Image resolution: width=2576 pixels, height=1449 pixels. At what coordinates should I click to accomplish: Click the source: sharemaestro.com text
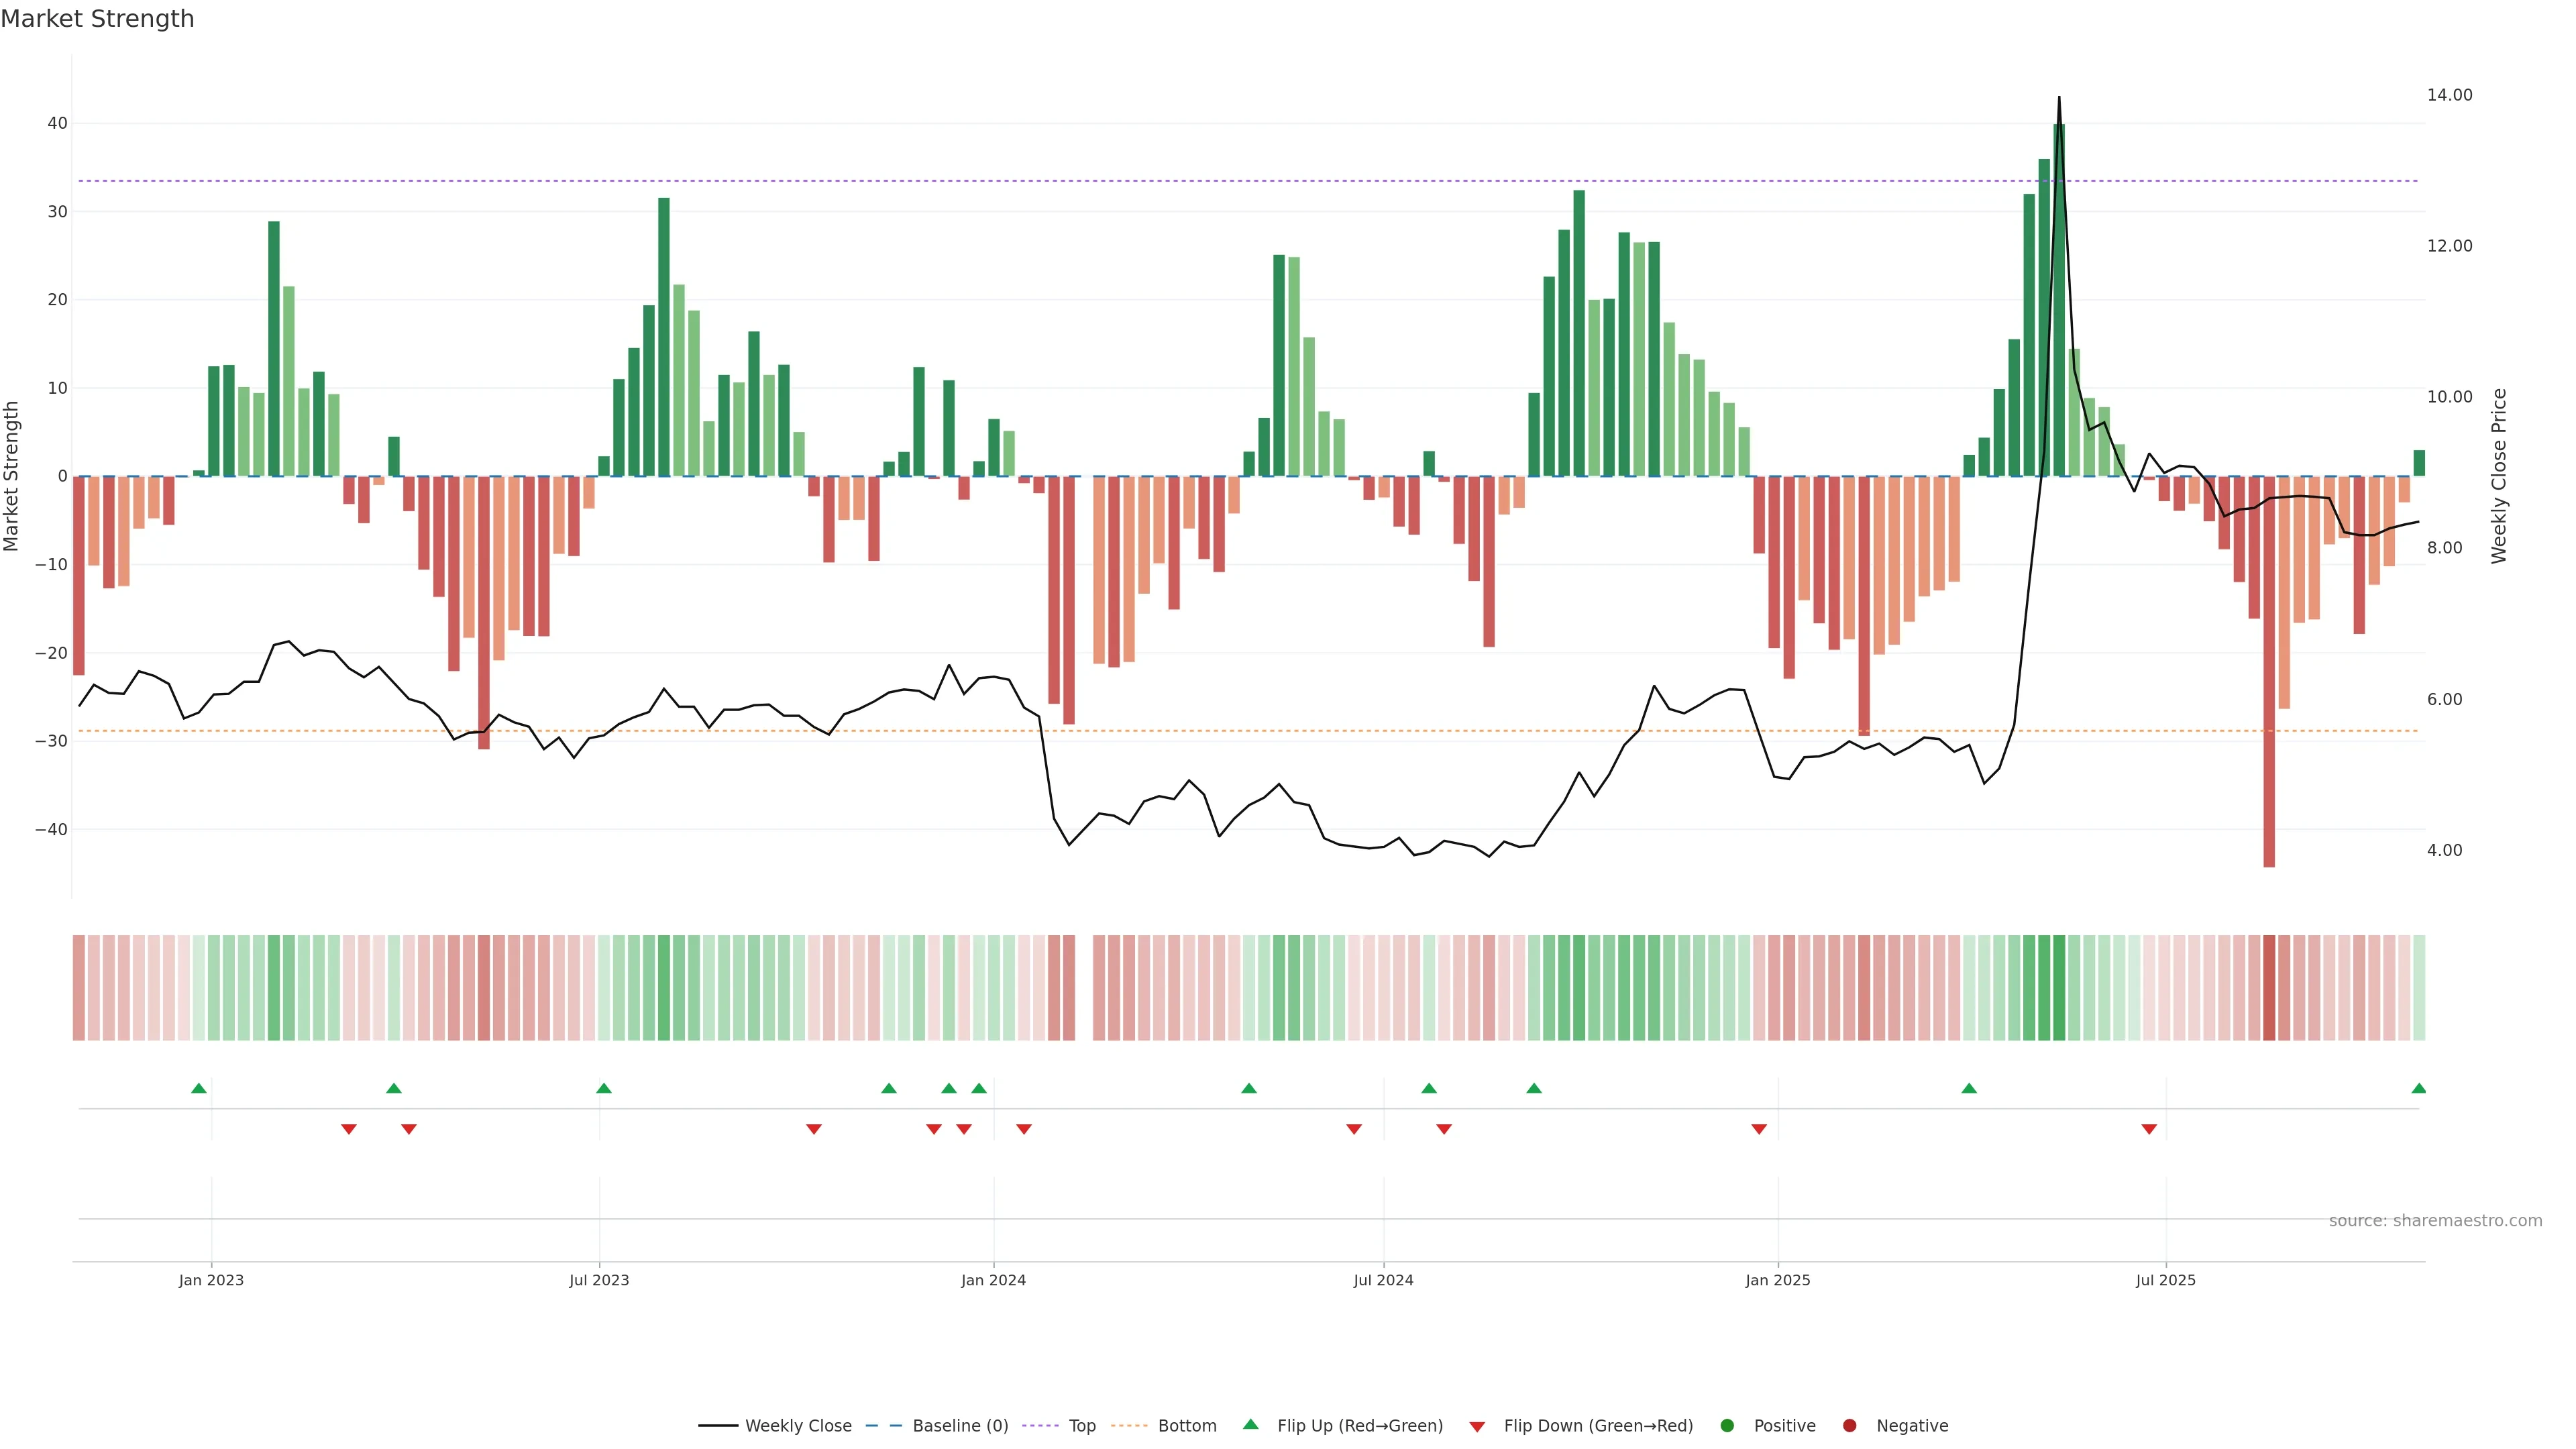2435,1221
